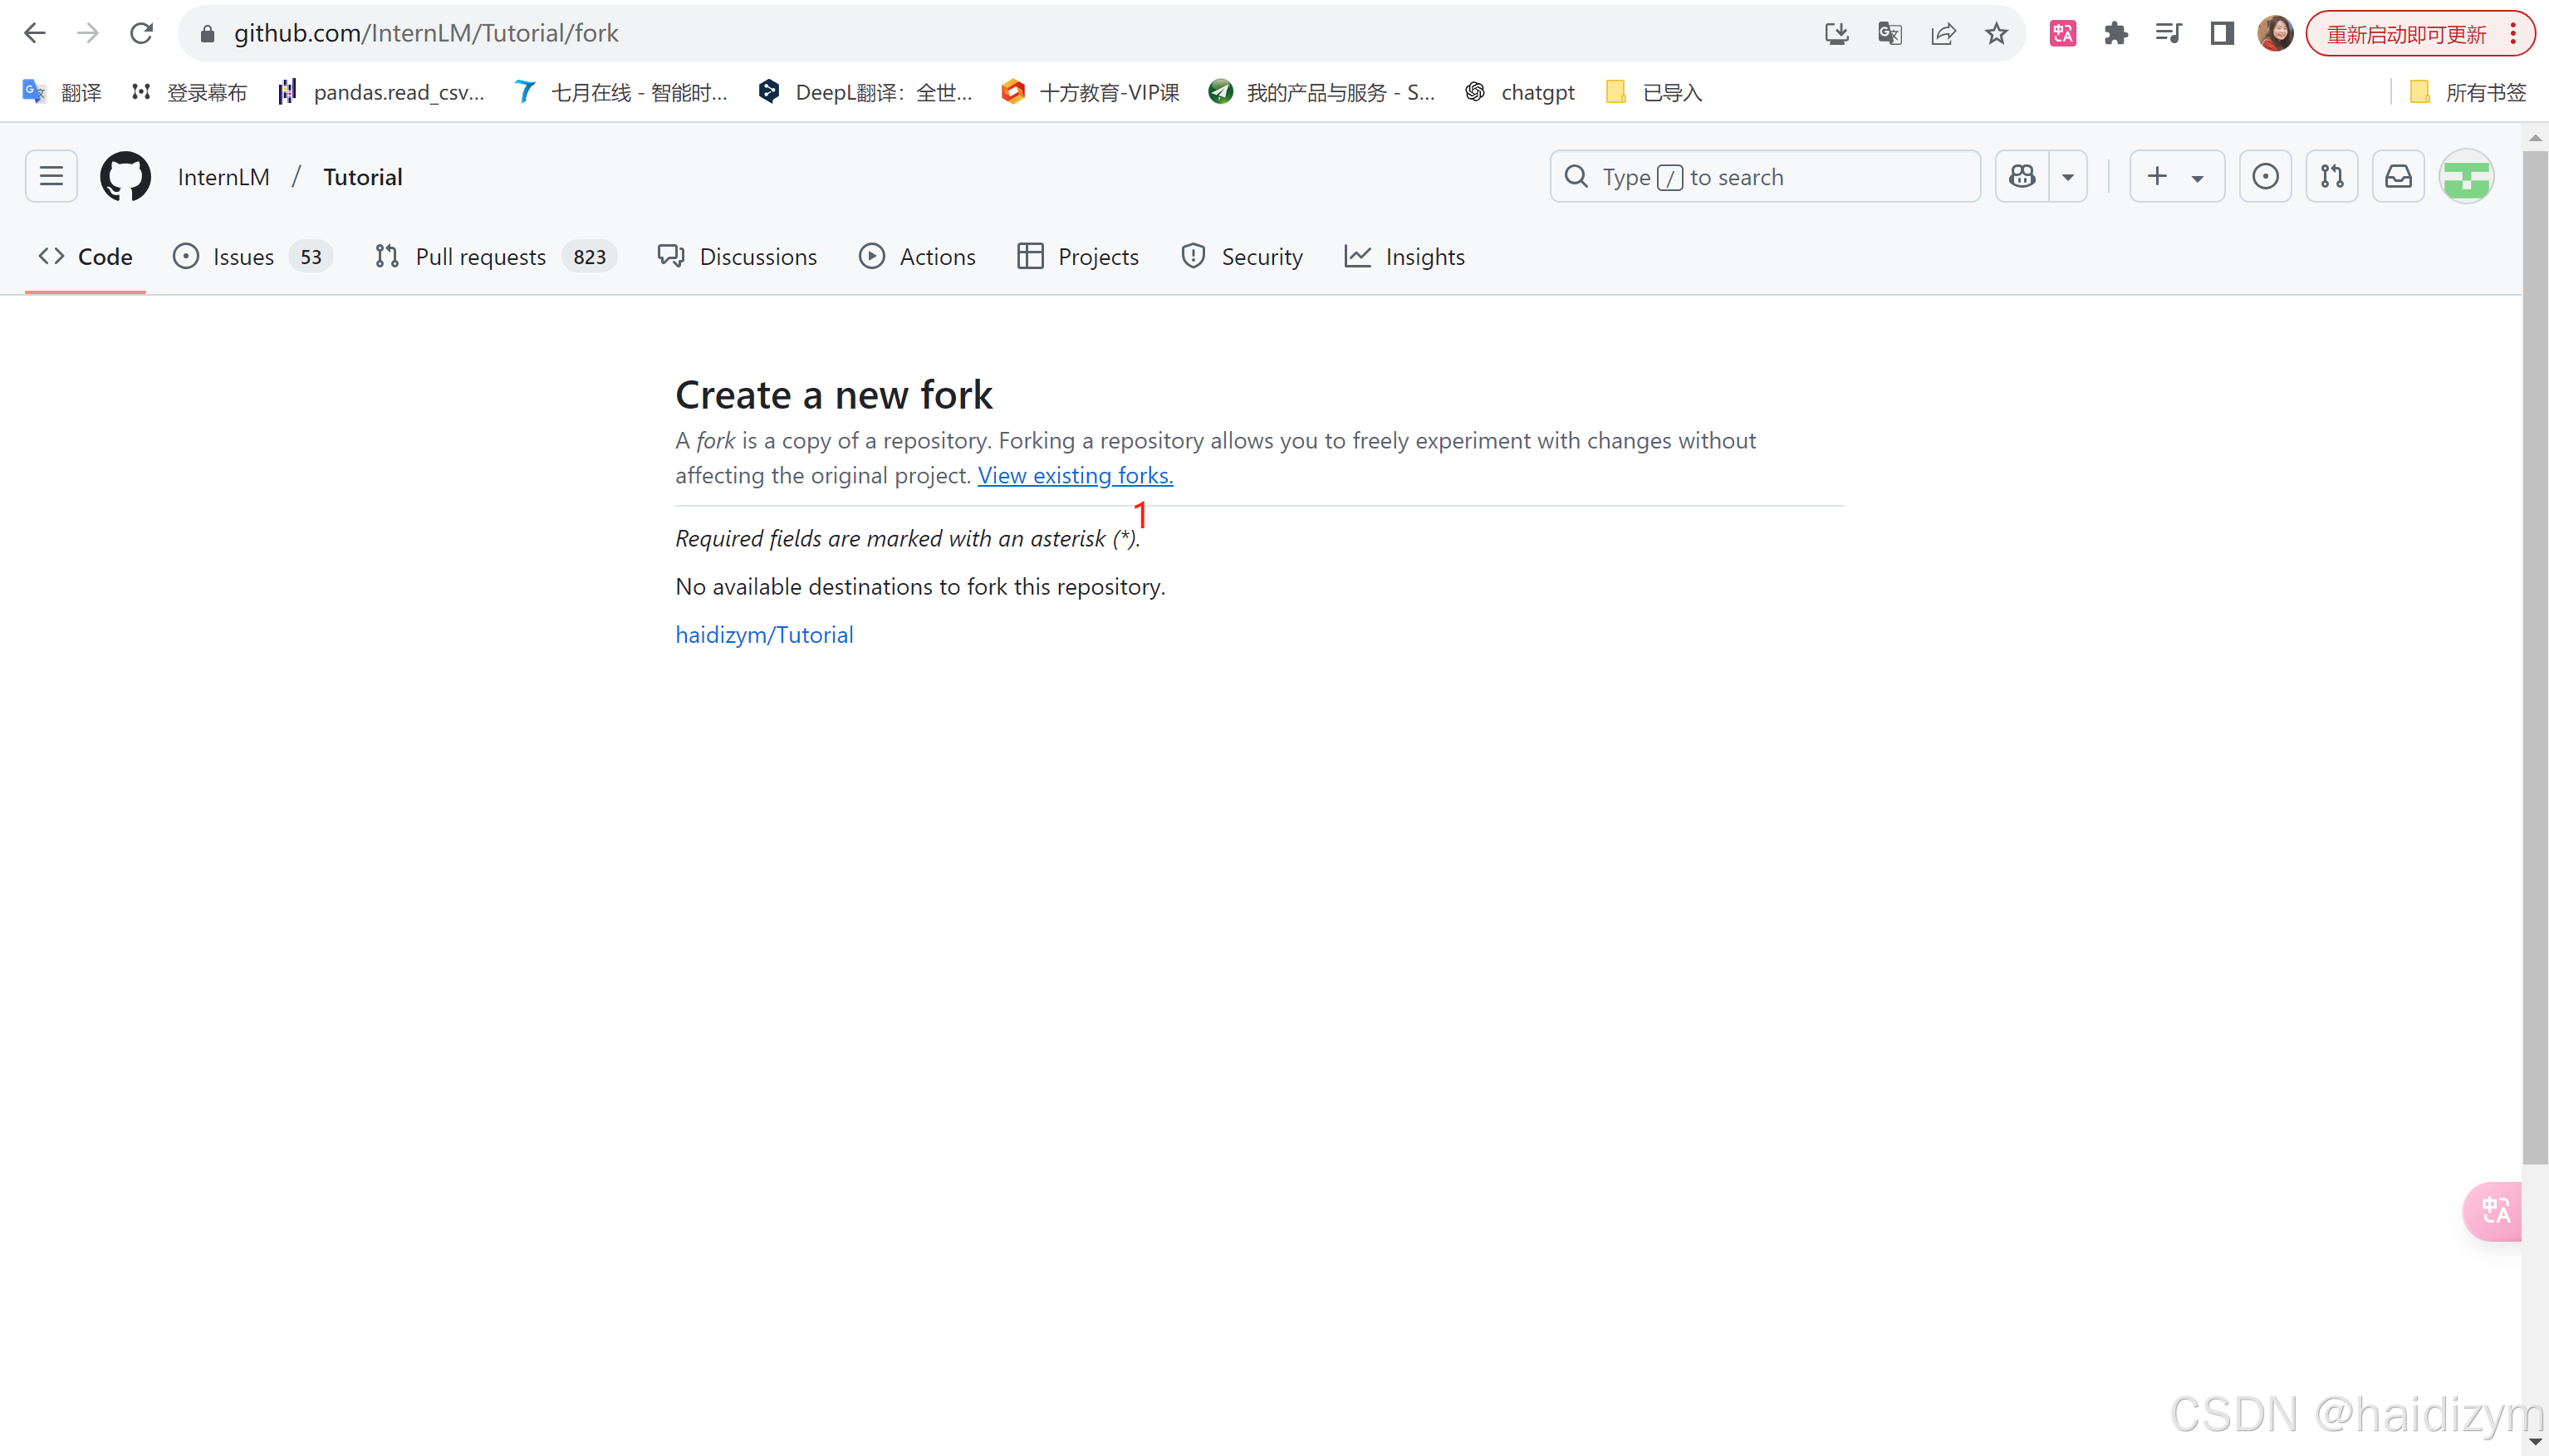Image resolution: width=2549 pixels, height=1456 pixels.
Task: Open the Pull requests shortcut icon in the header
Action: pos(2331,176)
